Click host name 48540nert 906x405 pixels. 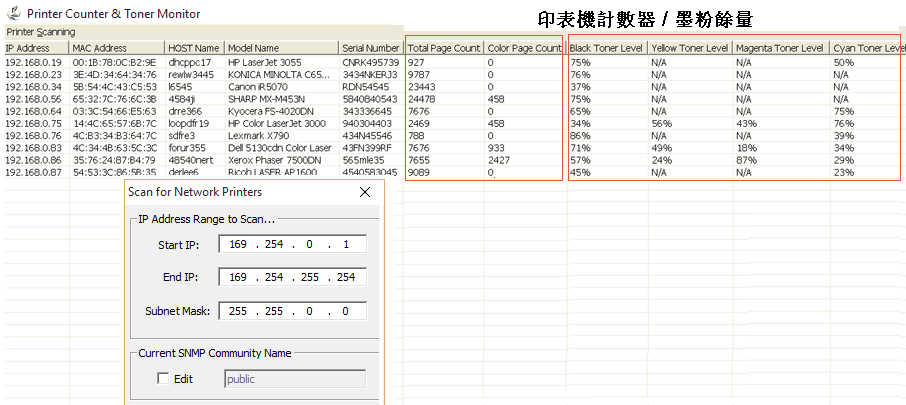pos(191,160)
